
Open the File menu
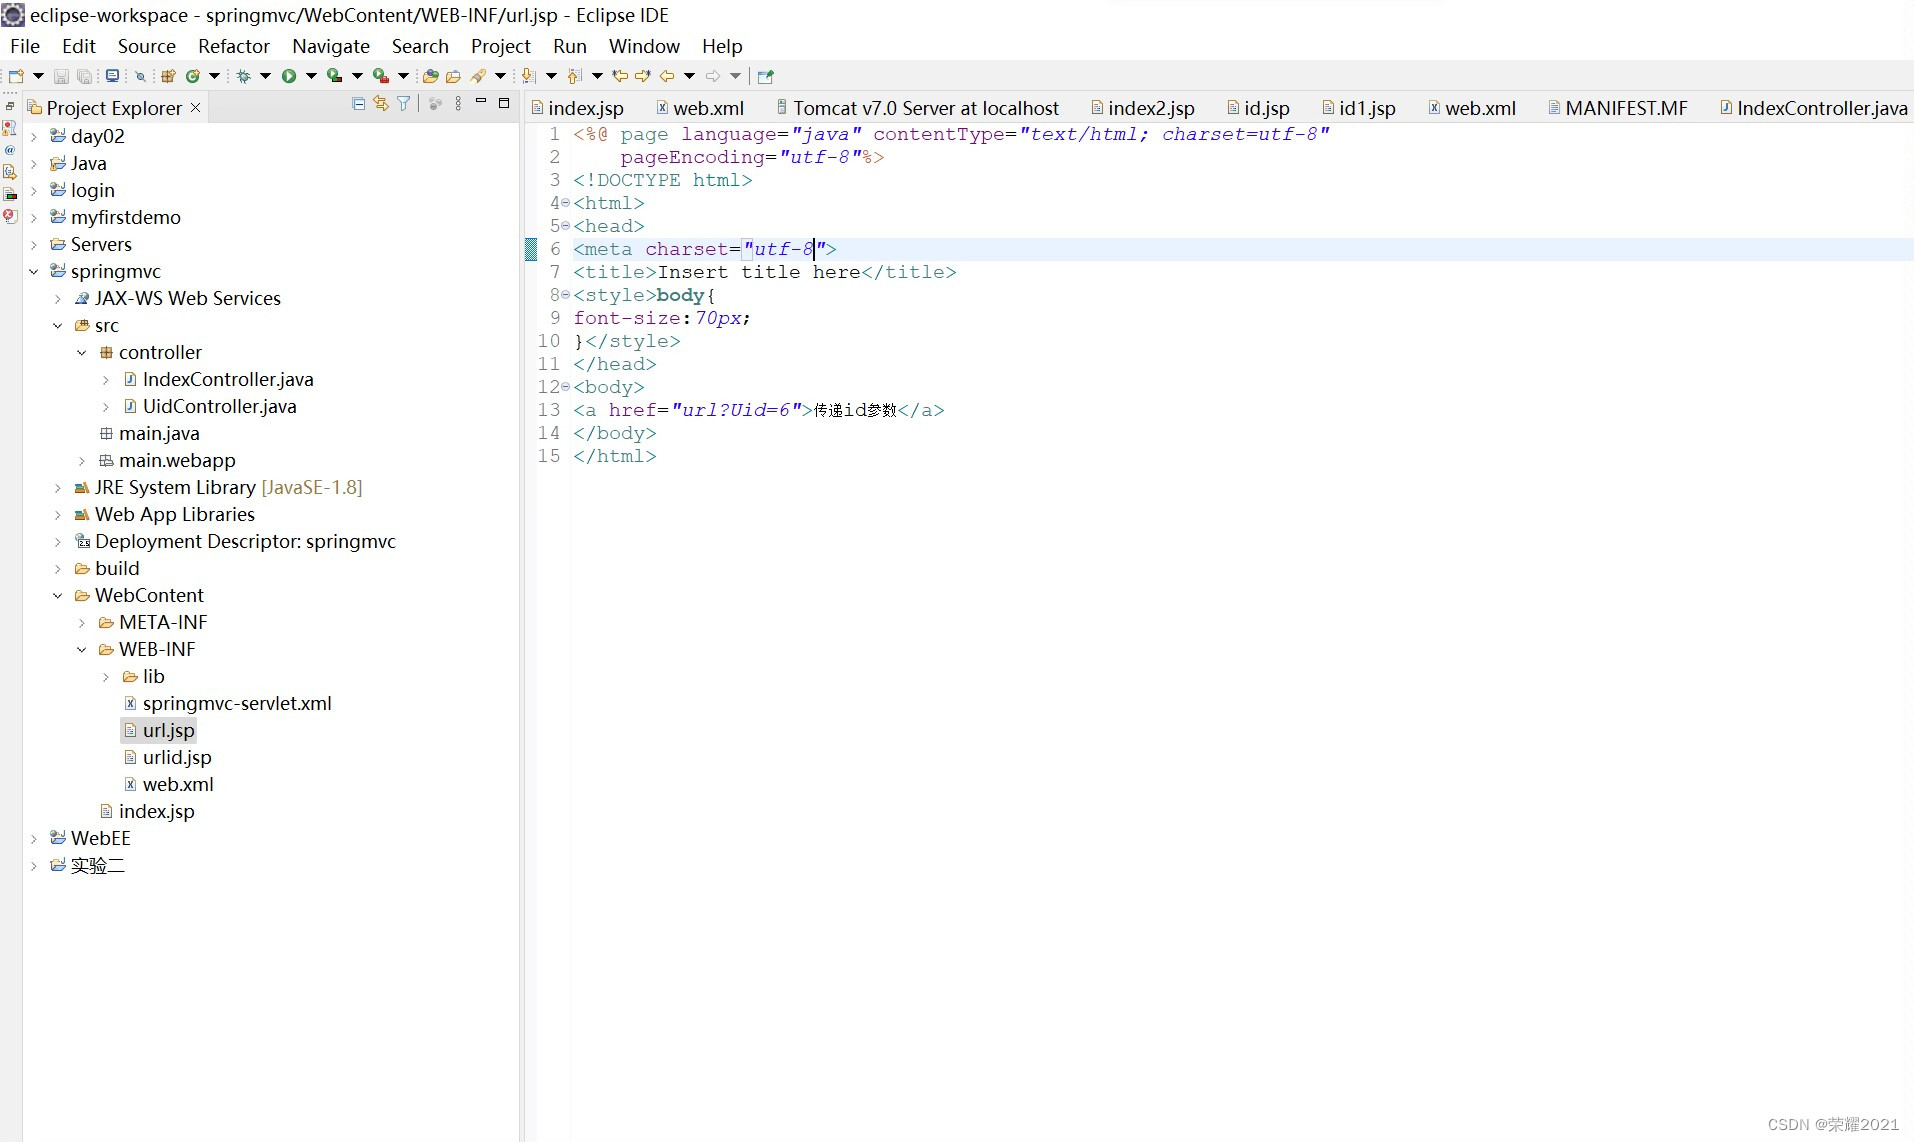tap(25, 46)
